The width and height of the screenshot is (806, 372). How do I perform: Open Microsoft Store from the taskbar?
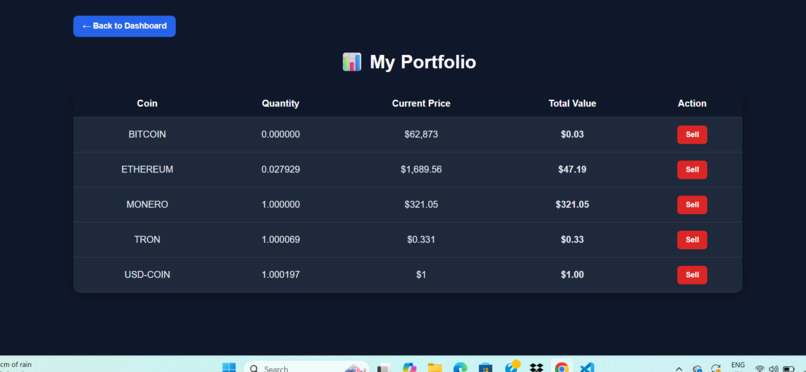485,368
